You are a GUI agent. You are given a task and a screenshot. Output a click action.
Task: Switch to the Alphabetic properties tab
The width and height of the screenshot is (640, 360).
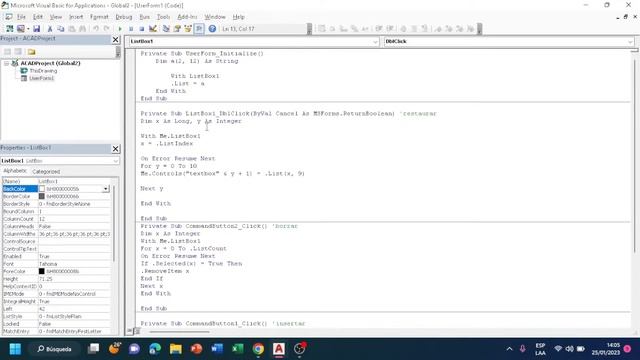tap(15, 171)
